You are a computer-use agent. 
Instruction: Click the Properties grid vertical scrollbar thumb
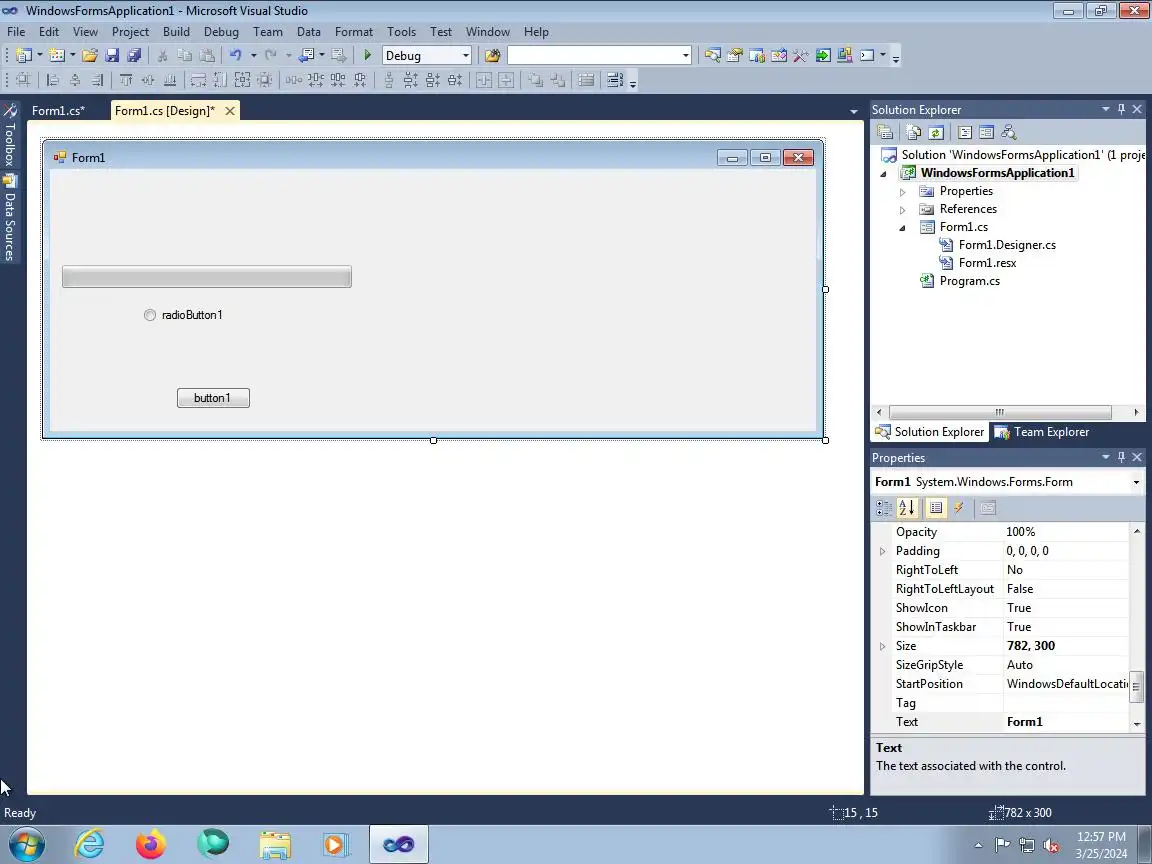pyautogui.click(x=1136, y=688)
